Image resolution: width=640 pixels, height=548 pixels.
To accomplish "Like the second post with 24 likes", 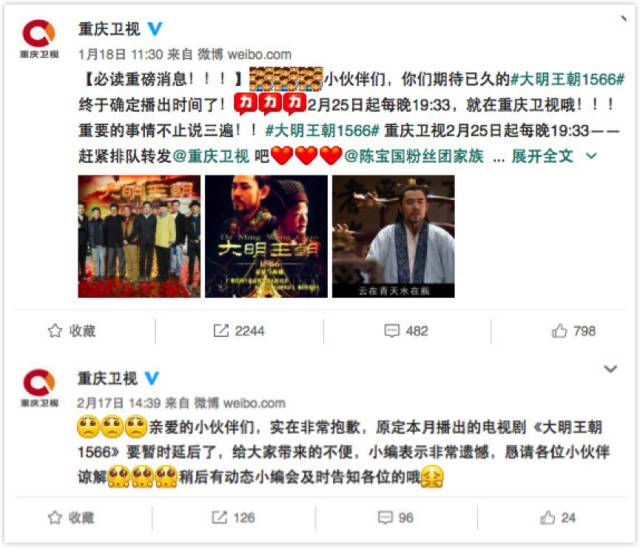I will (558, 517).
